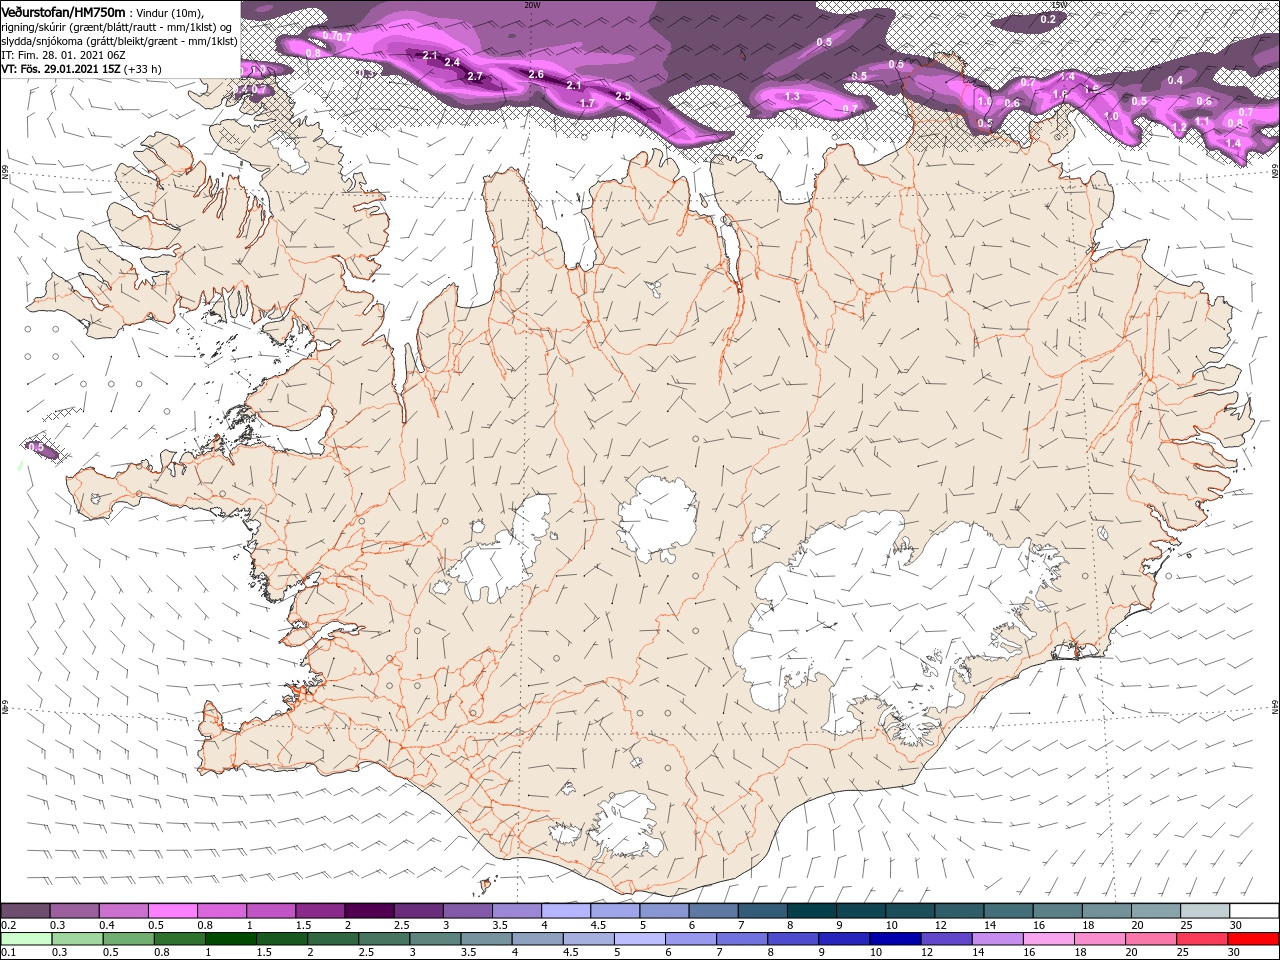Click the 'IT: Fim. 28. 01. 2021 06Z' line
This screenshot has height=960, width=1280.
[63, 55]
